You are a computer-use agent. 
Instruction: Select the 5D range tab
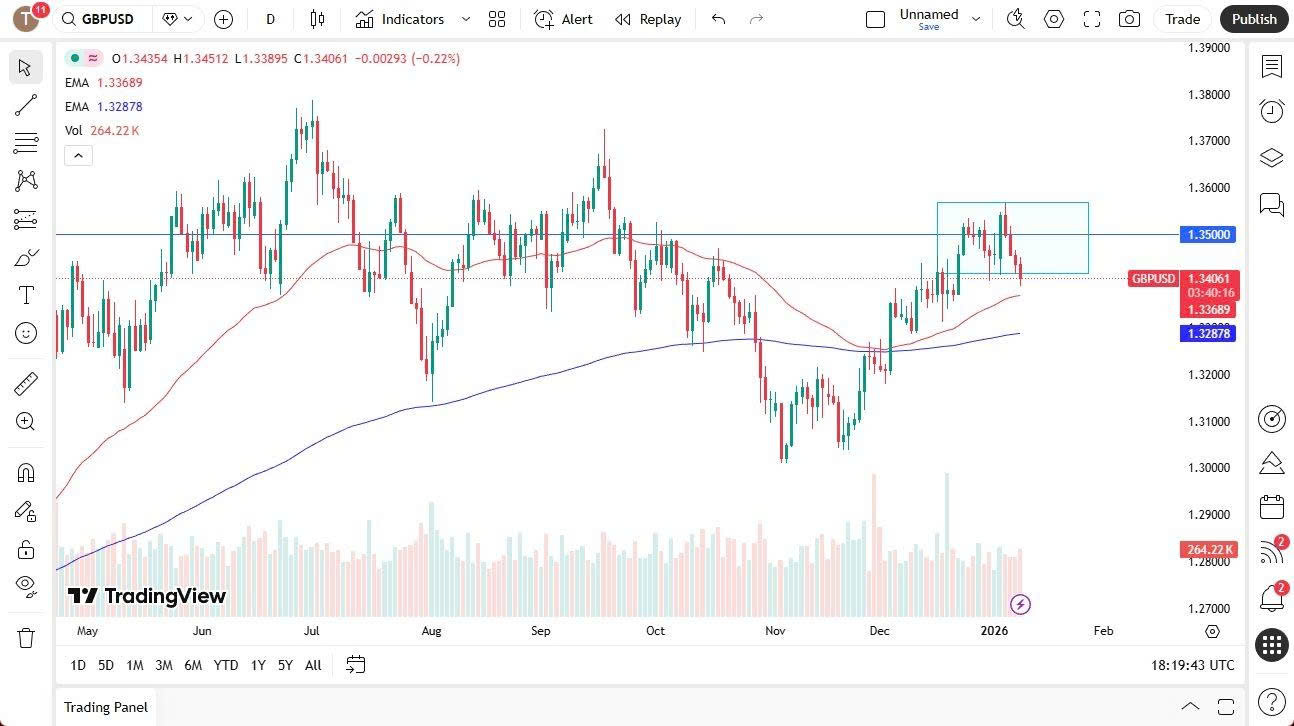tap(106, 665)
